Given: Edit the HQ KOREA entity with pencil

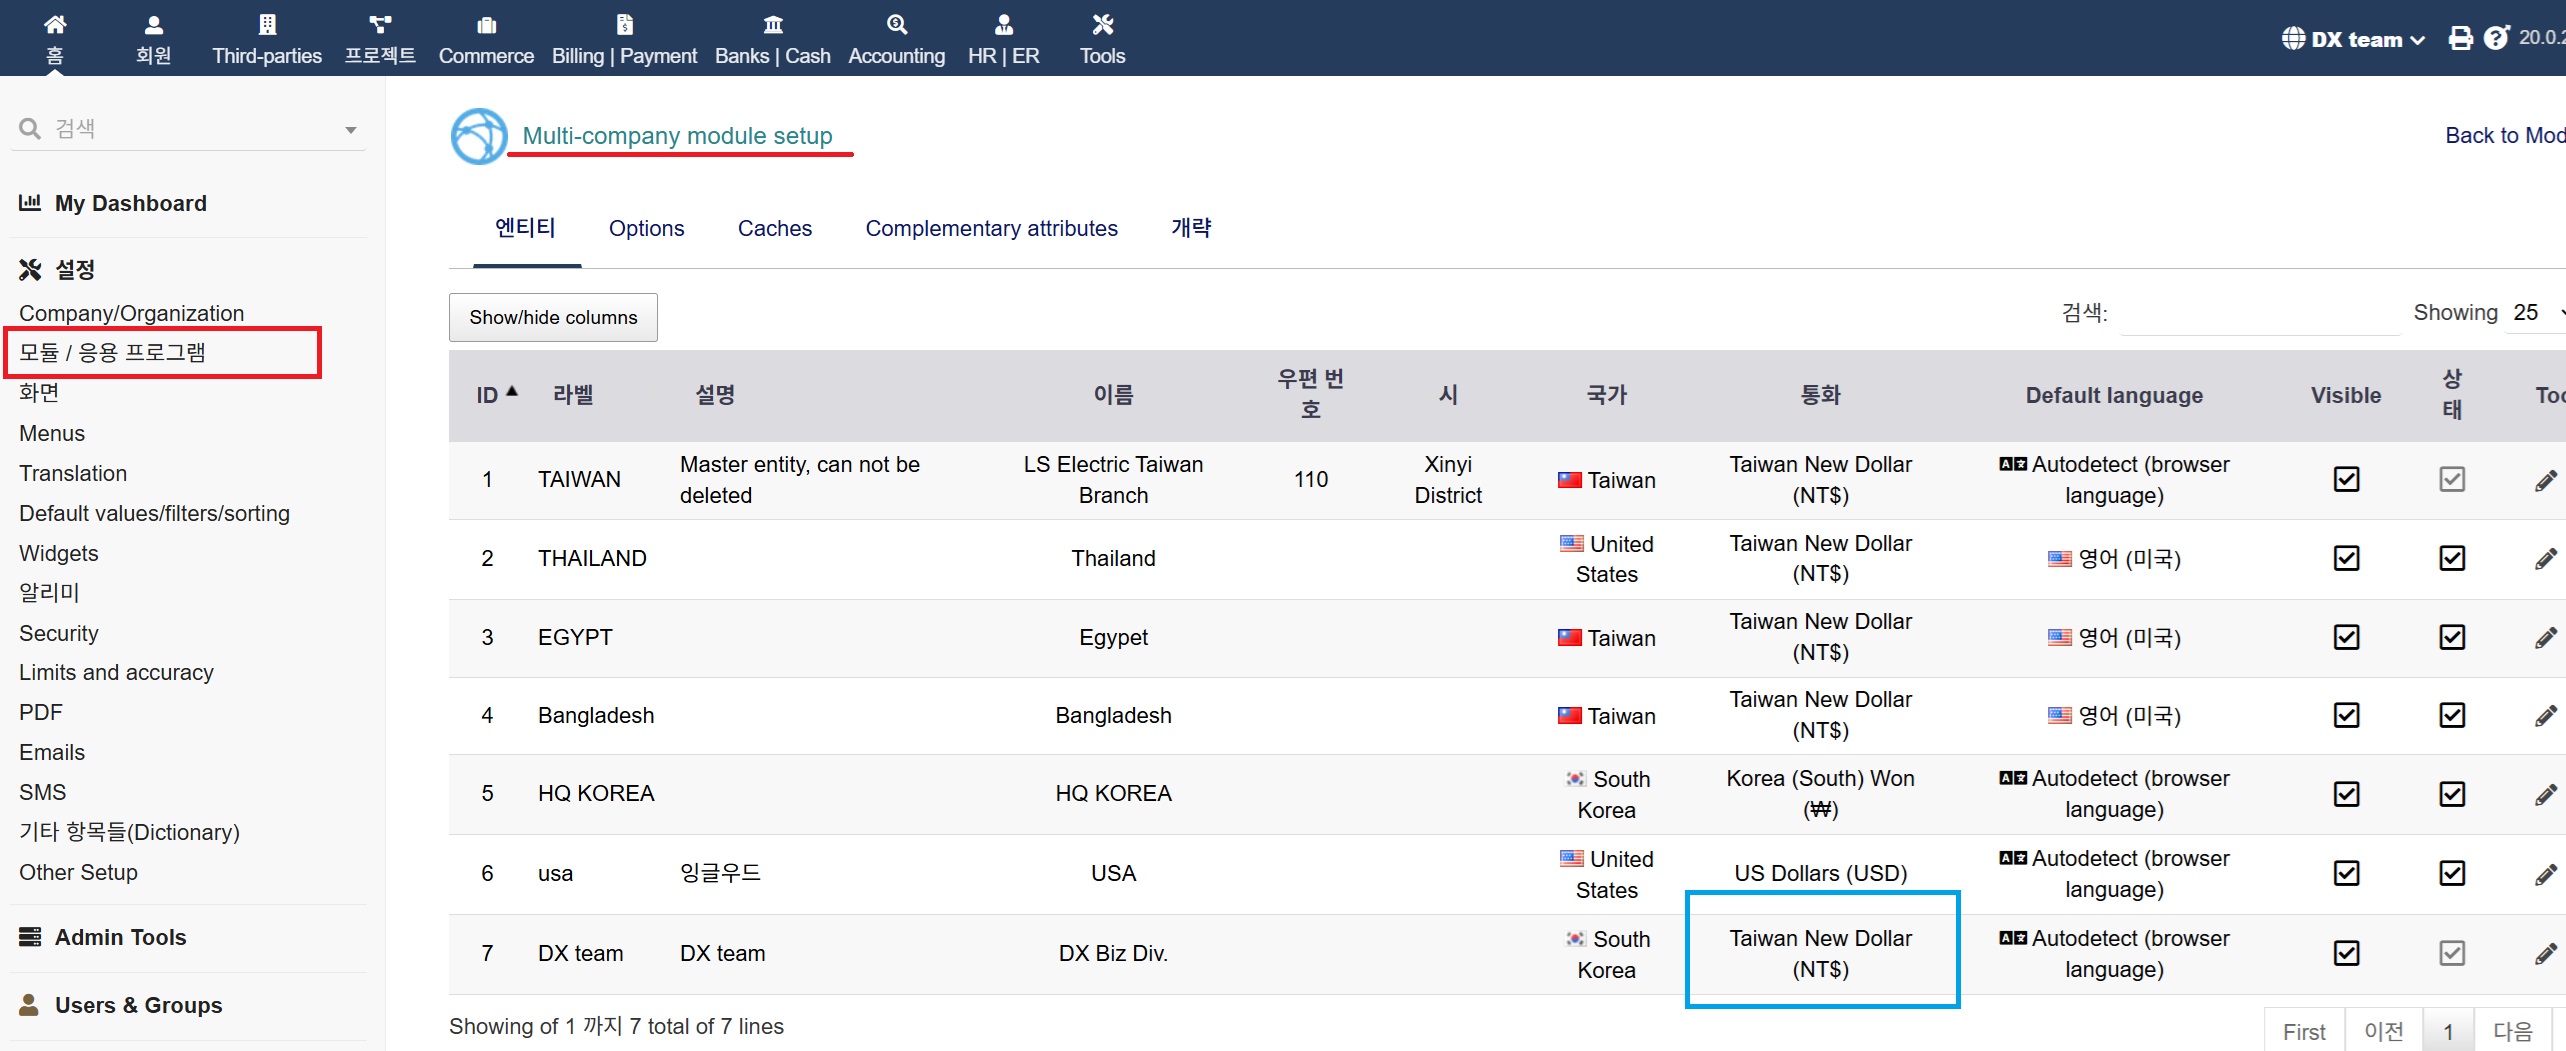Looking at the screenshot, I should pos(2545,795).
